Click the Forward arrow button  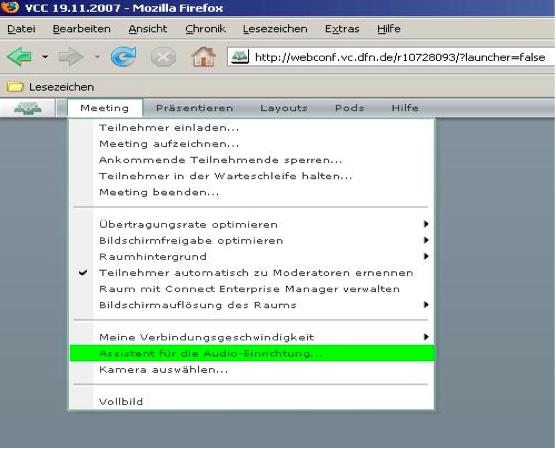[x=71, y=57]
